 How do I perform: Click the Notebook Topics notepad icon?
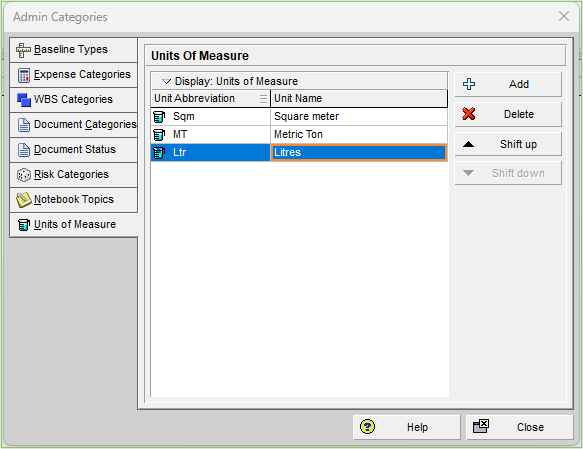tap(24, 200)
